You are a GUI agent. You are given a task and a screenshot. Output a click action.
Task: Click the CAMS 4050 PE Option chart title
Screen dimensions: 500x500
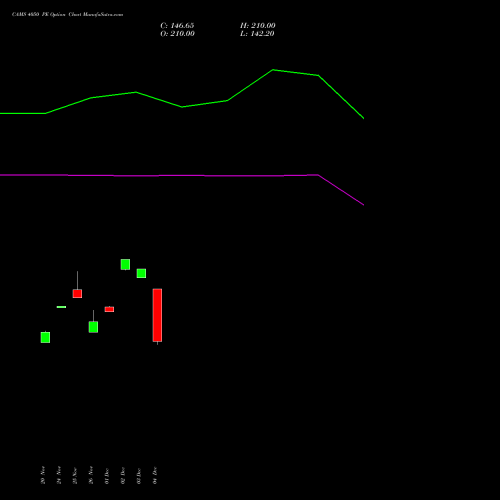tap(67, 15)
